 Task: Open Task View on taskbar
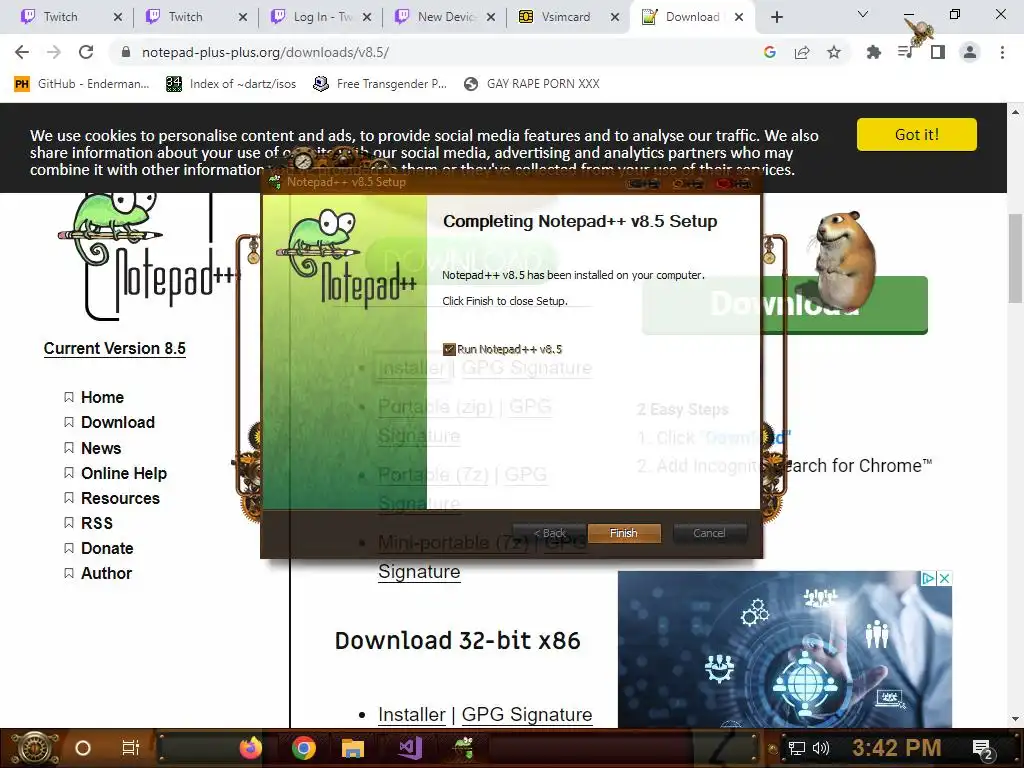tap(131, 748)
